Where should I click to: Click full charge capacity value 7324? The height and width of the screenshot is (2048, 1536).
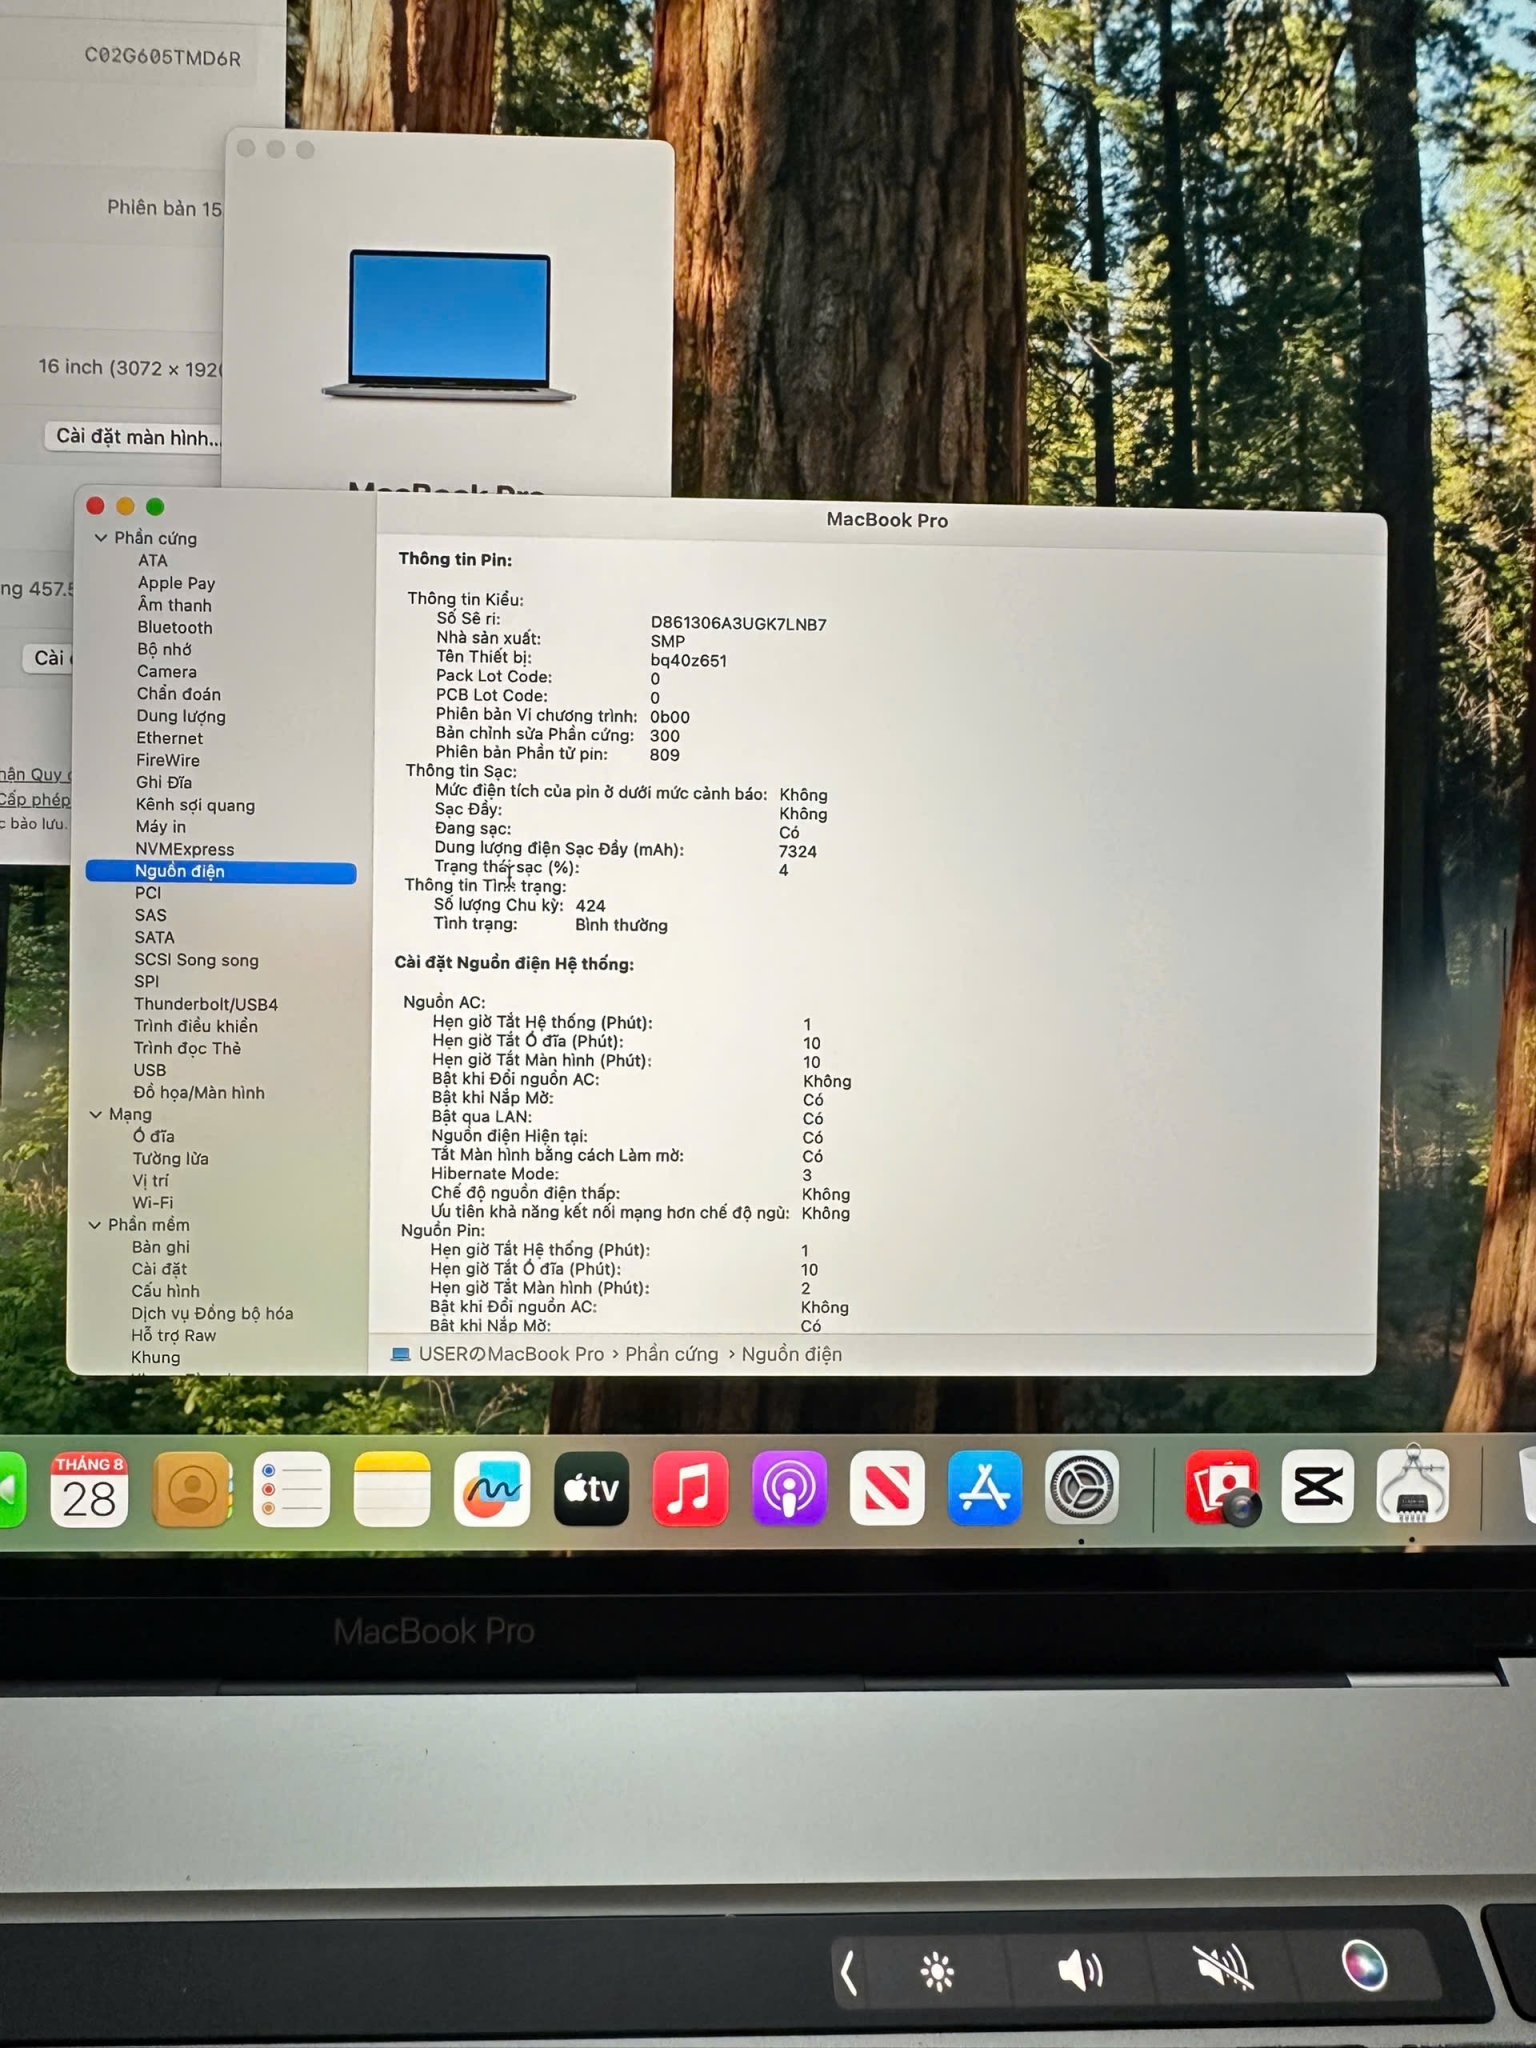click(x=798, y=852)
